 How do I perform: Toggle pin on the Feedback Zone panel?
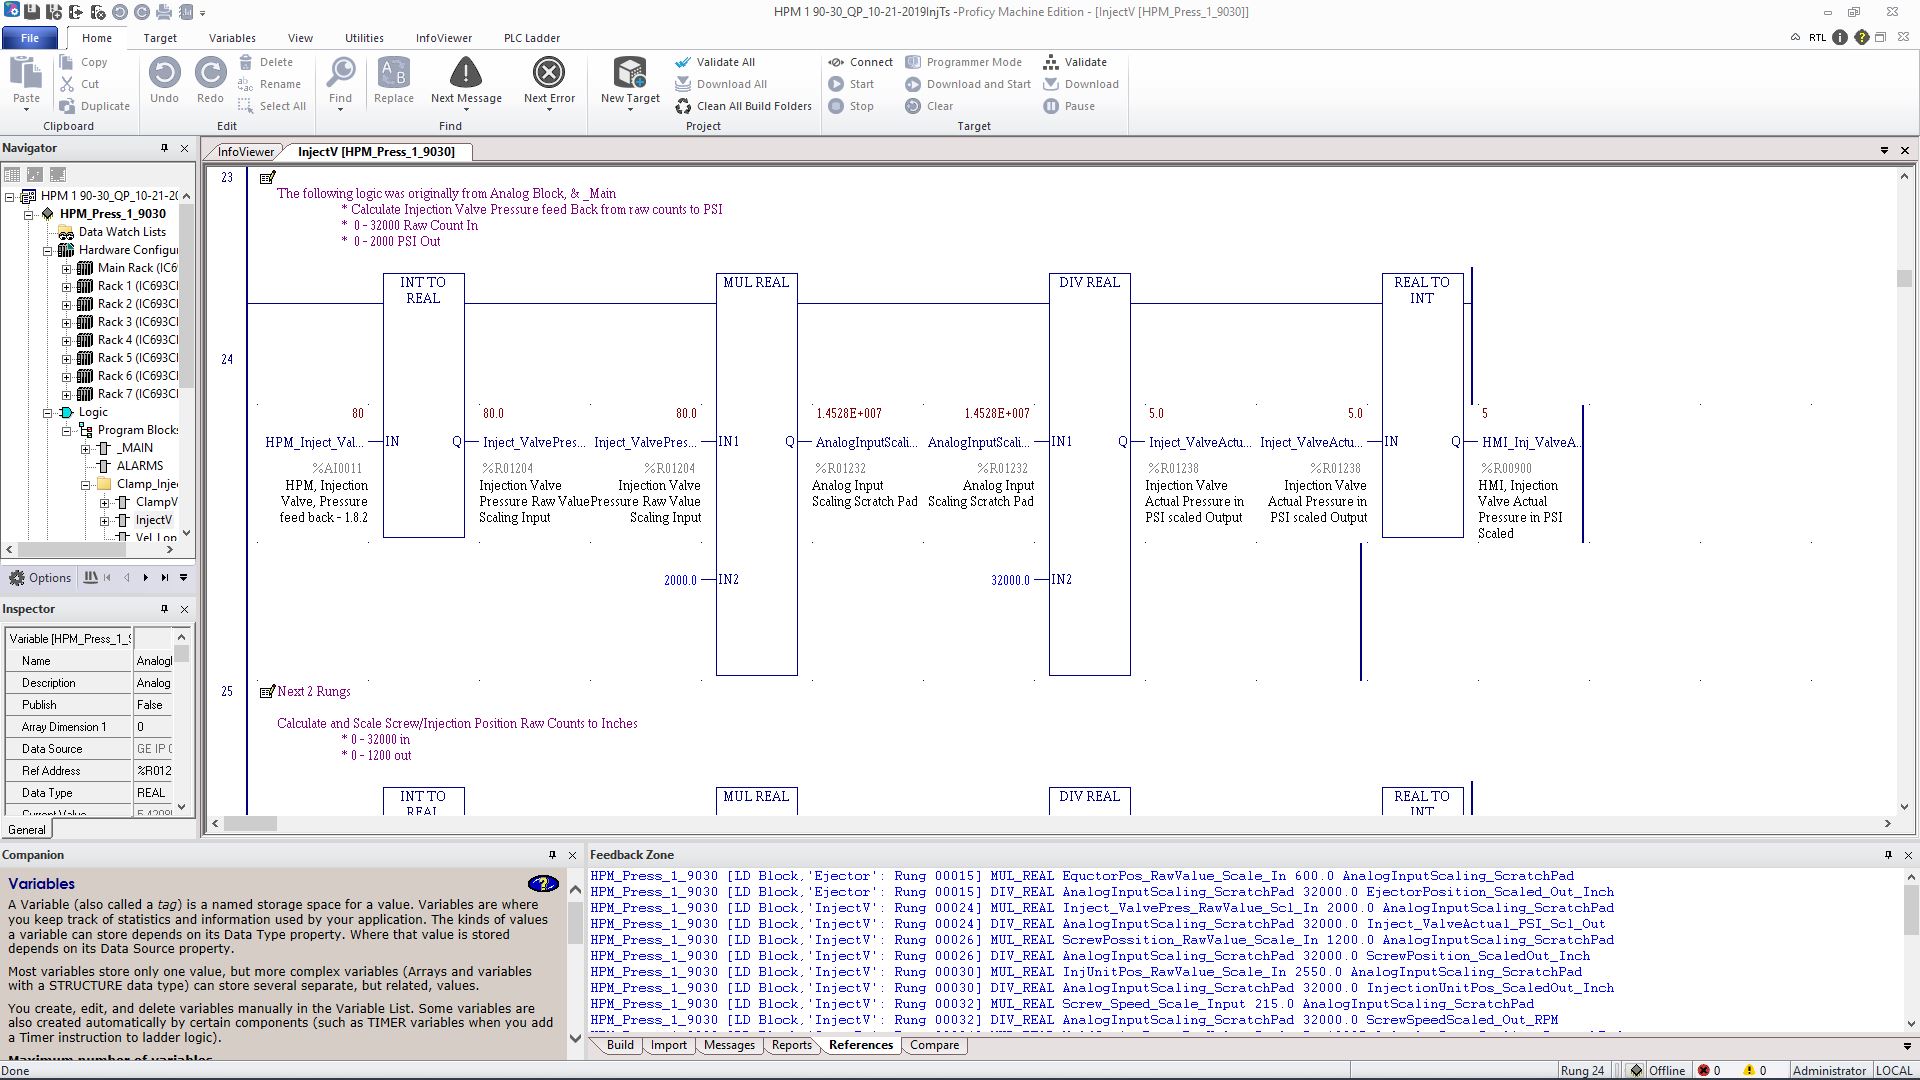coord(1888,855)
